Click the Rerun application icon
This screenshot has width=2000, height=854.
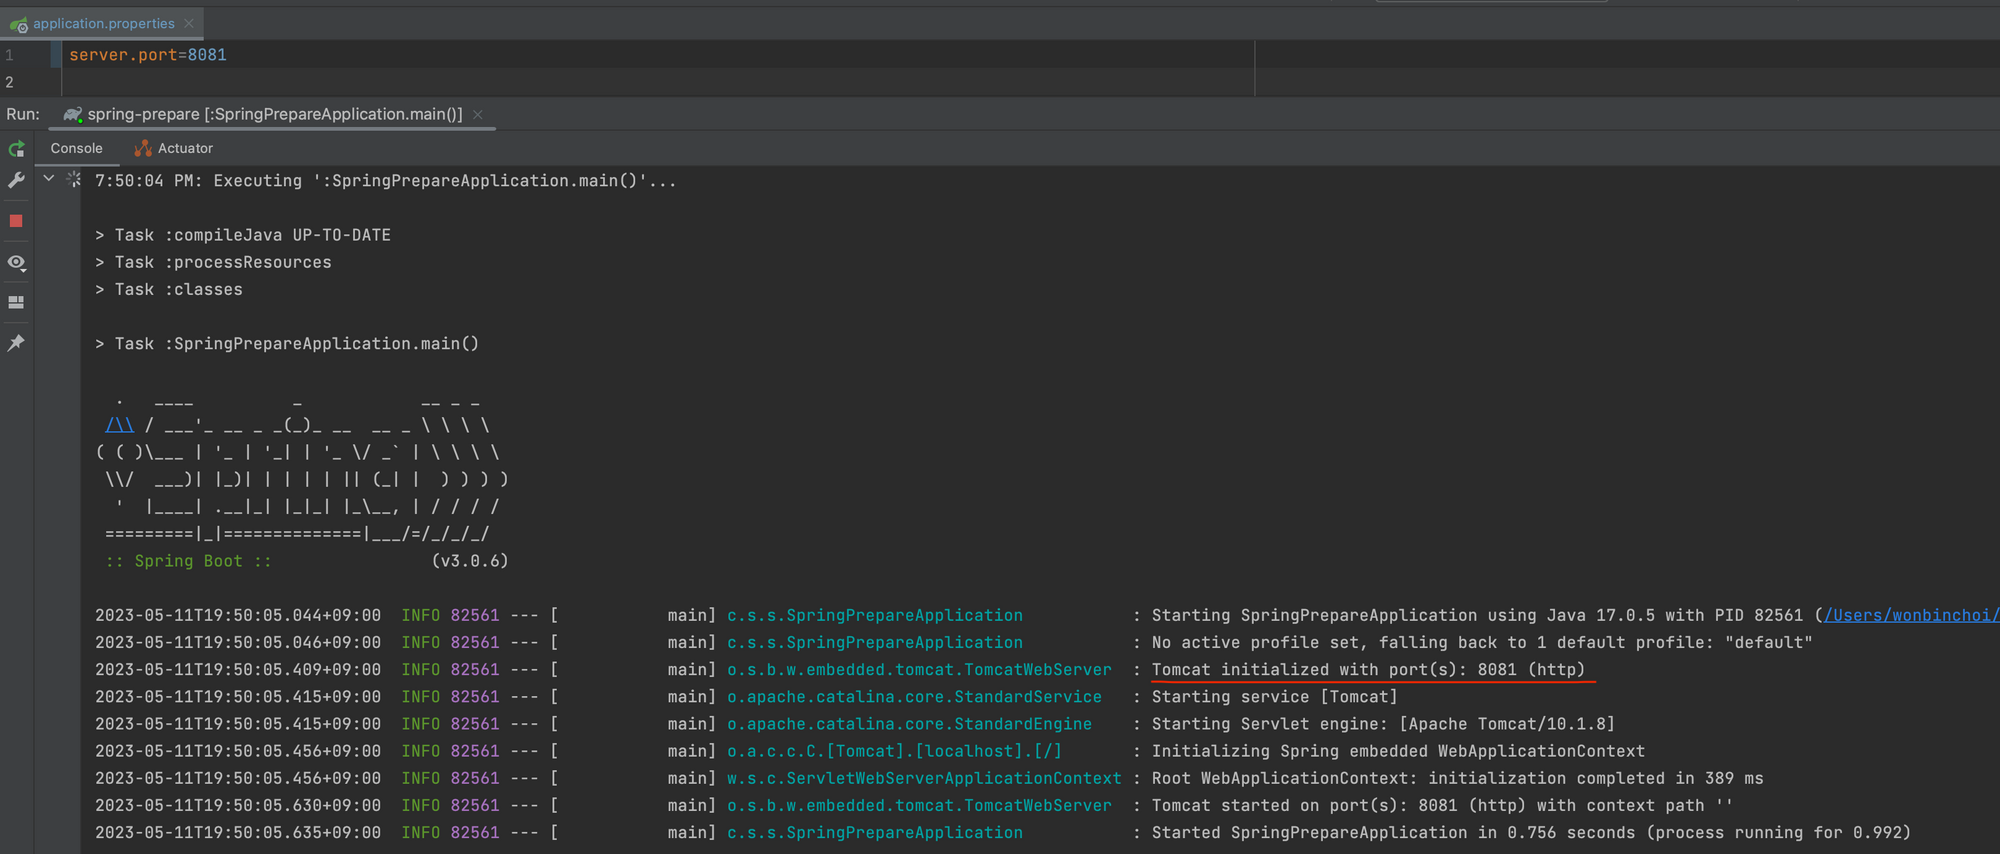click(x=17, y=149)
